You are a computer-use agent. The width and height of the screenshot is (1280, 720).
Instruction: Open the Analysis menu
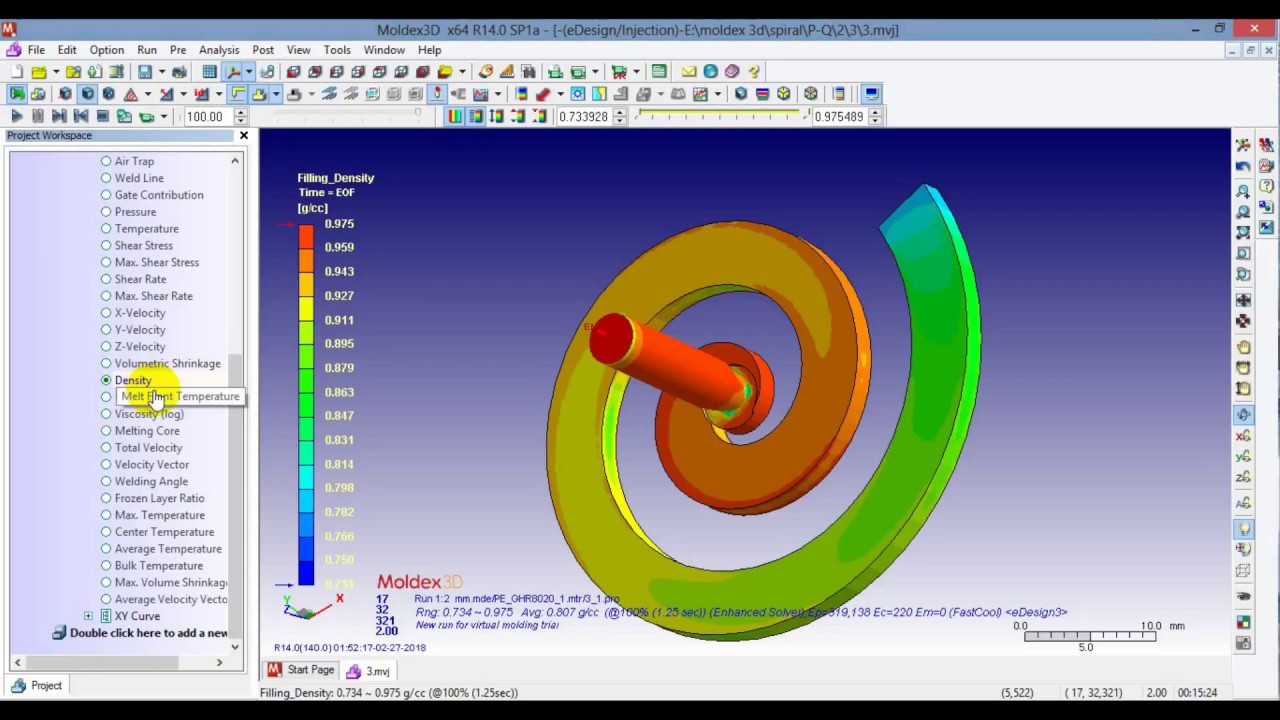[219, 50]
